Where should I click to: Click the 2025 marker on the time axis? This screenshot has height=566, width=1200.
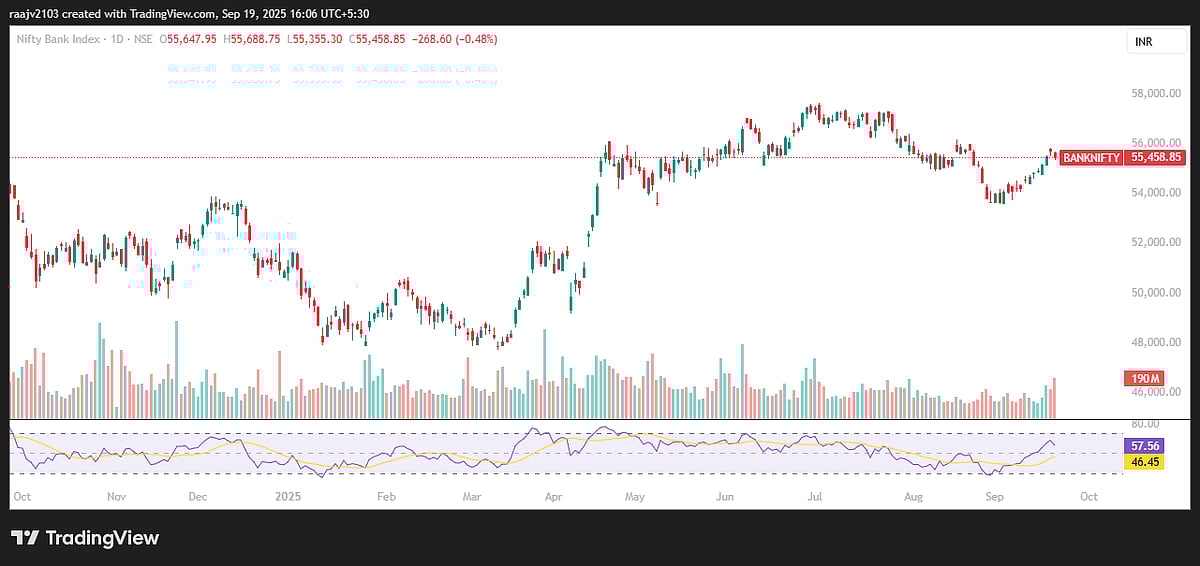tap(288, 496)
